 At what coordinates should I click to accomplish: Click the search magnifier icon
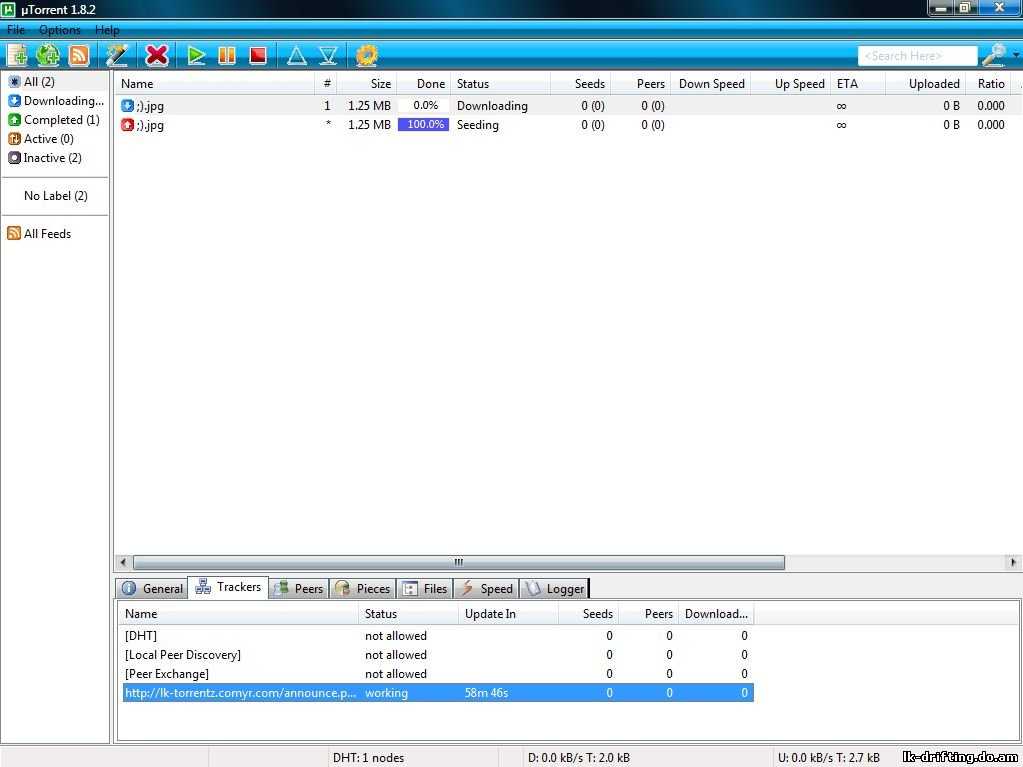tap(994, 55)
